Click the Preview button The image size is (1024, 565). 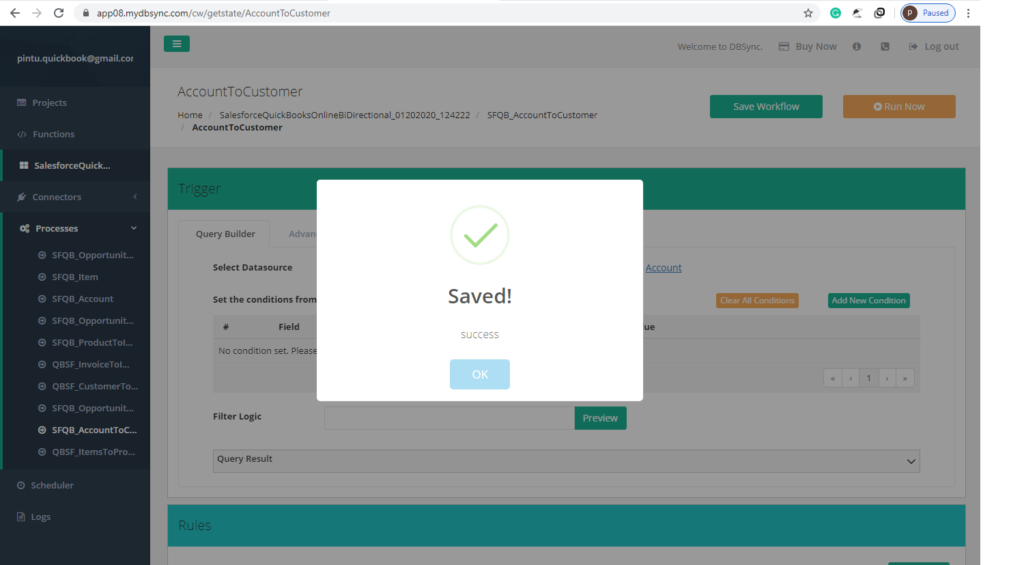tap(600, 418)
